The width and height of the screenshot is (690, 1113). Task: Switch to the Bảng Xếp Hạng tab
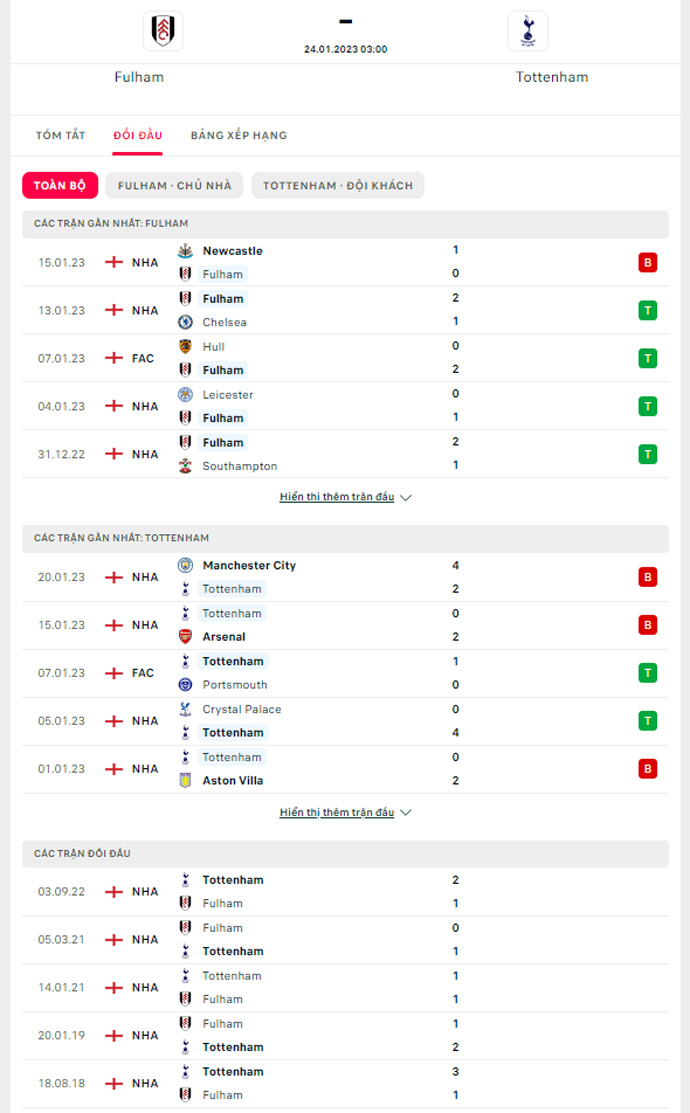[x=239, y=135]
